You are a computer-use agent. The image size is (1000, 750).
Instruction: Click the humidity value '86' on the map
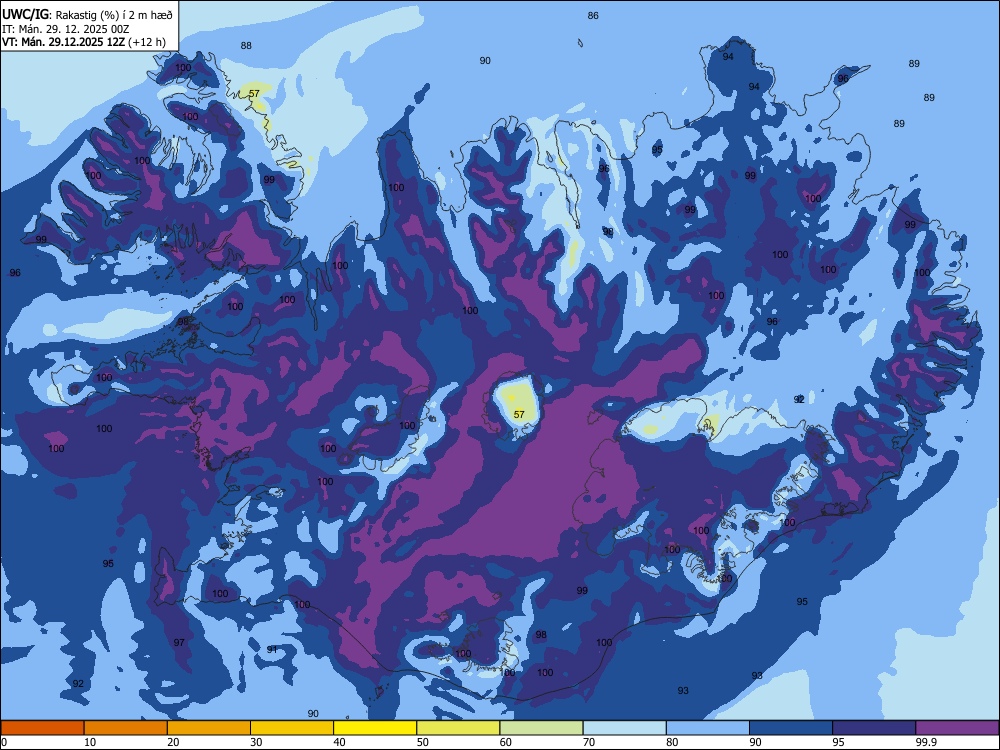tap(593, 15)
